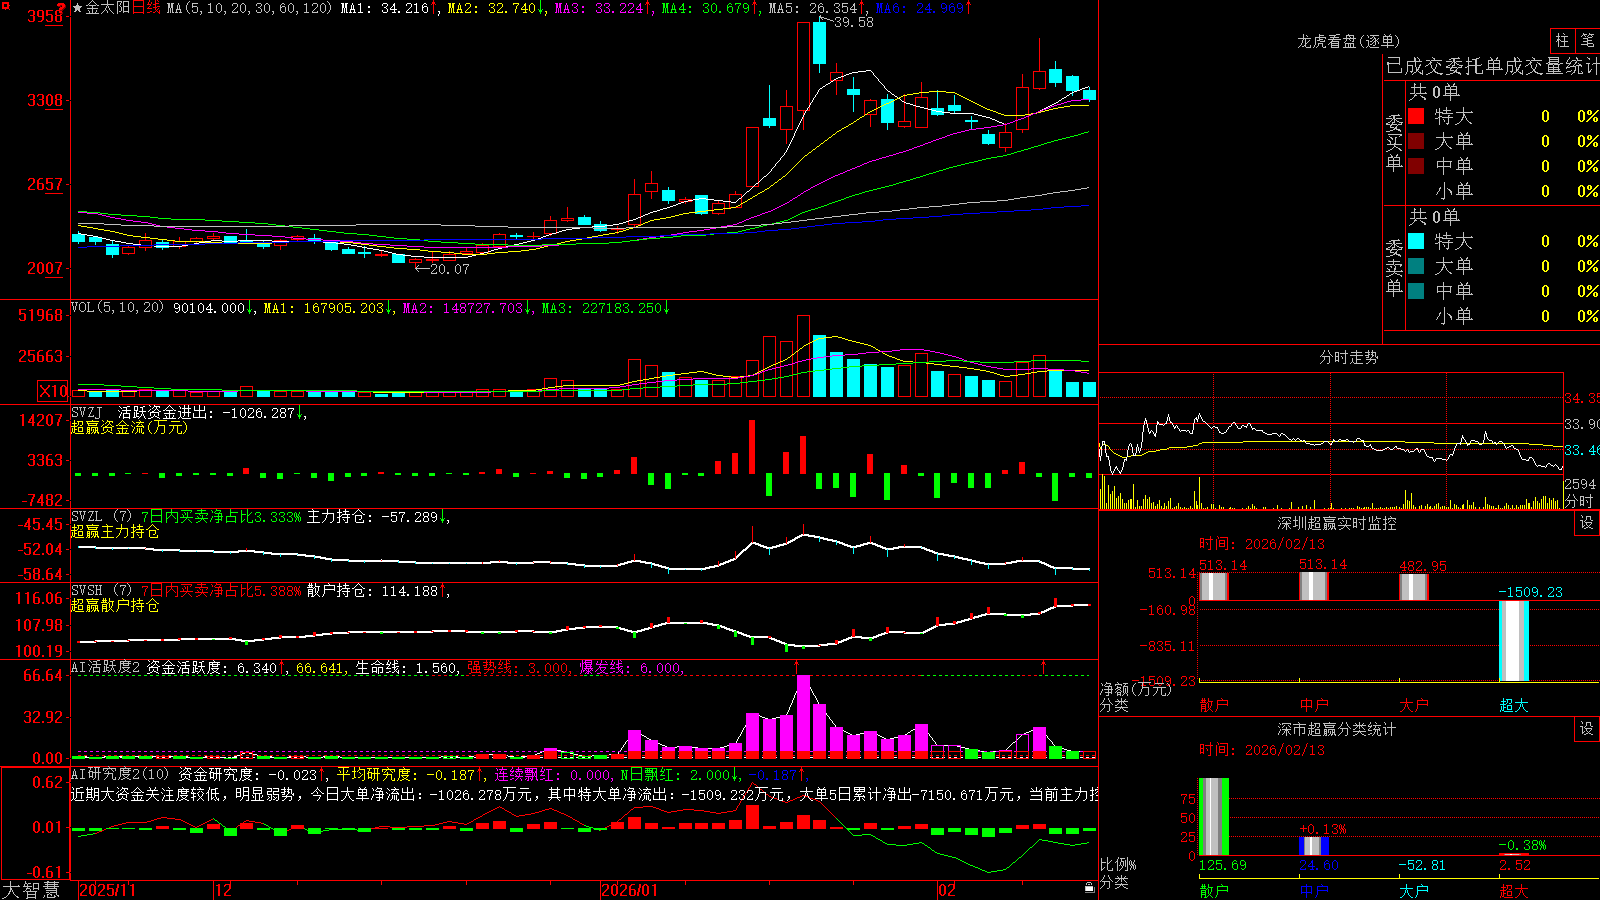Select the red 特大 buy-order color swatch
The image size is (1600, 900).
[x=1416, y=116]
